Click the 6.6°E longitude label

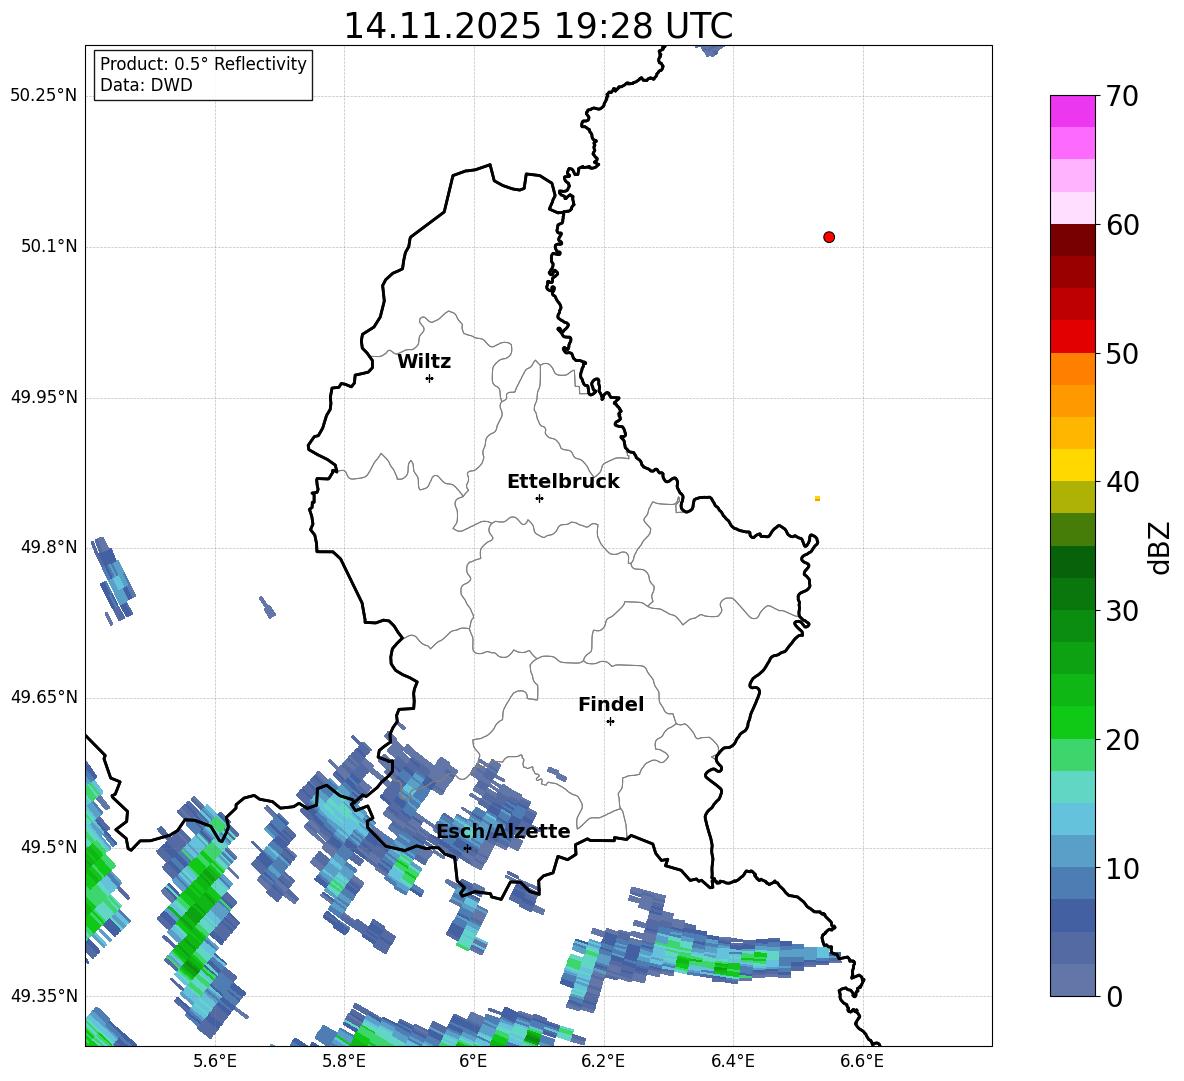pyautogui.click(x=862, y=1061)
